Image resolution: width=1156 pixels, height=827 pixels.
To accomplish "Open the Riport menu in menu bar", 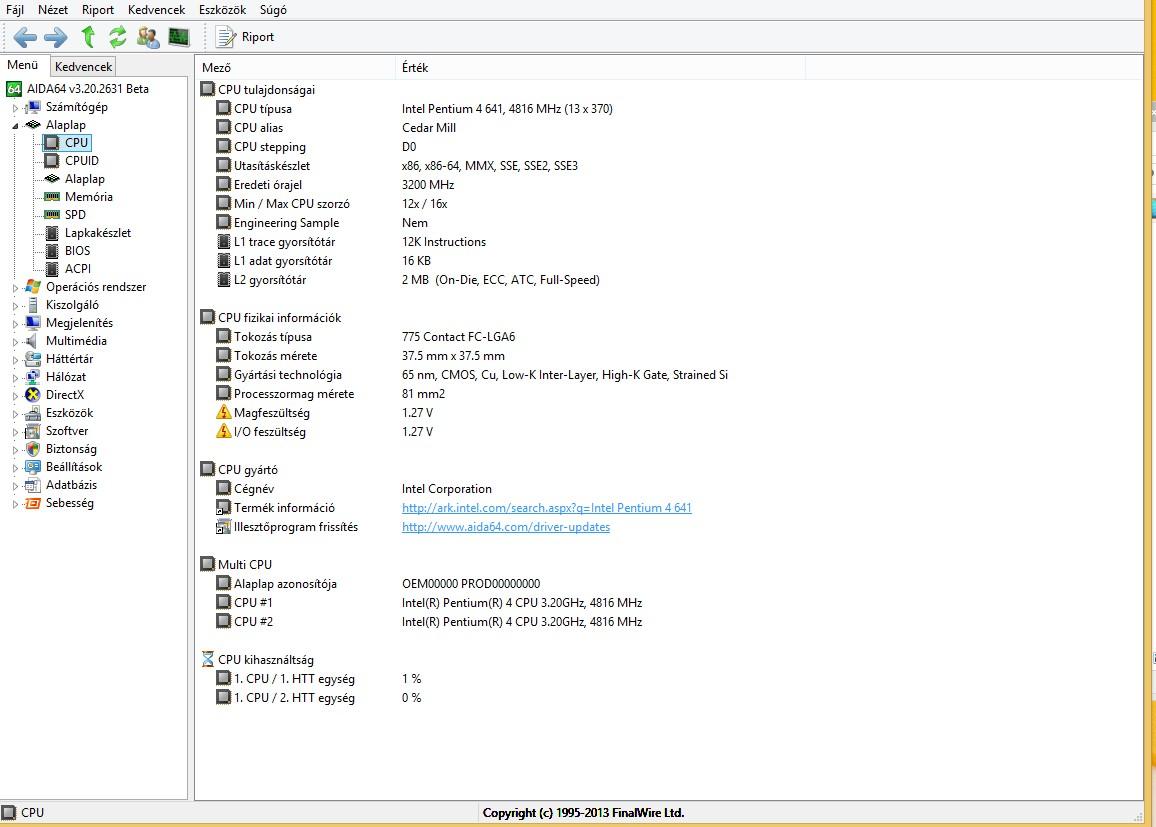I will click(x=98, y=10).
